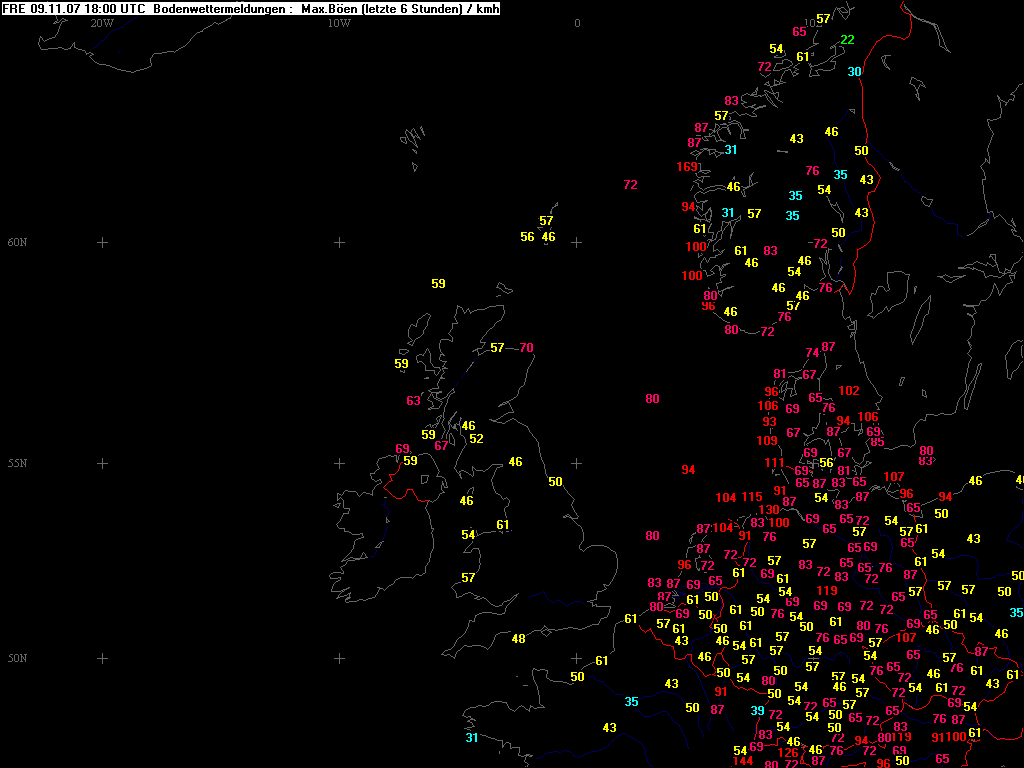
Task: Click the 111 gust reading
Action: pos(775,463)
